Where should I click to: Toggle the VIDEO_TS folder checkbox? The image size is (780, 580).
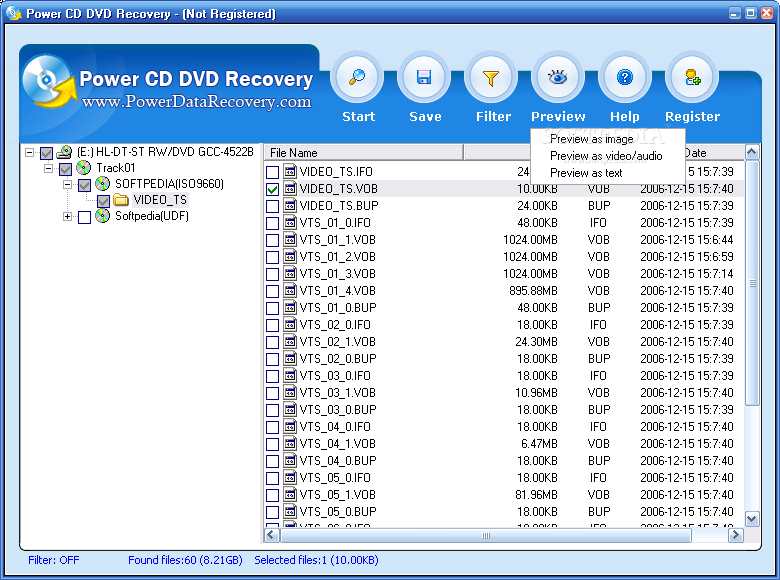click(103, 201)
